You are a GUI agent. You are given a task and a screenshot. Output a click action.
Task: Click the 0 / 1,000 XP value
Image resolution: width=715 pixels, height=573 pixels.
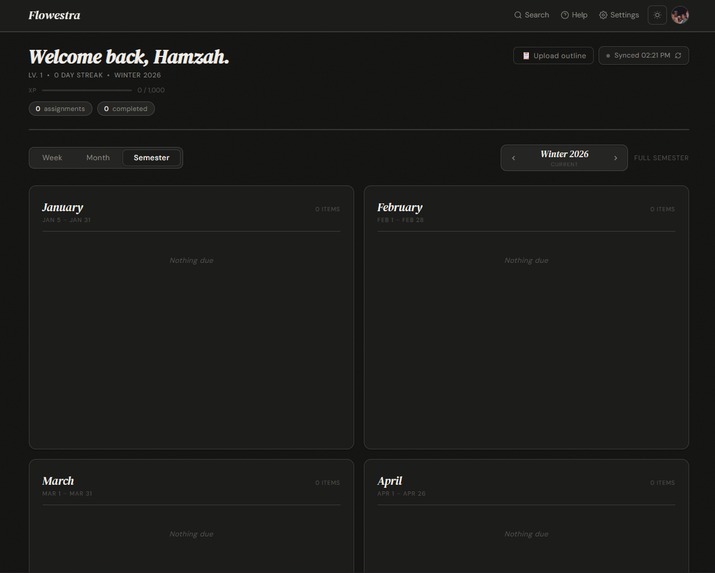coord(151,90)
